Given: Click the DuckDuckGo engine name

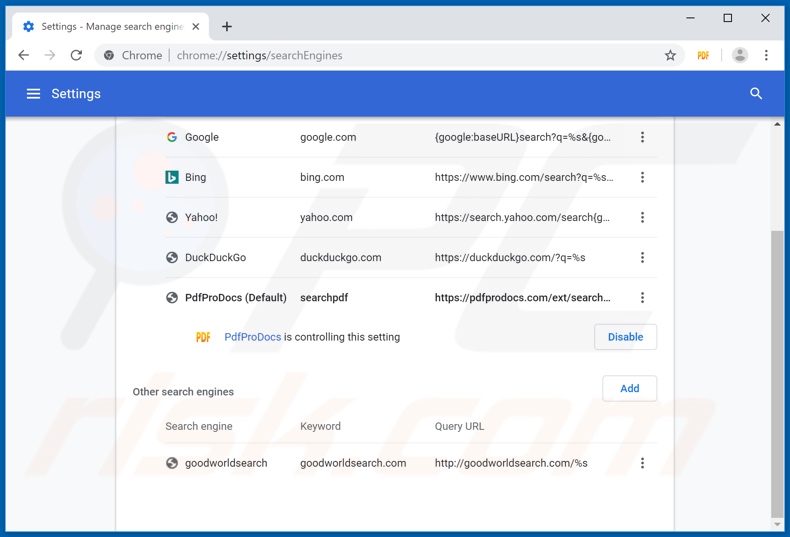Looking at the screenshot, I should 216,257.
